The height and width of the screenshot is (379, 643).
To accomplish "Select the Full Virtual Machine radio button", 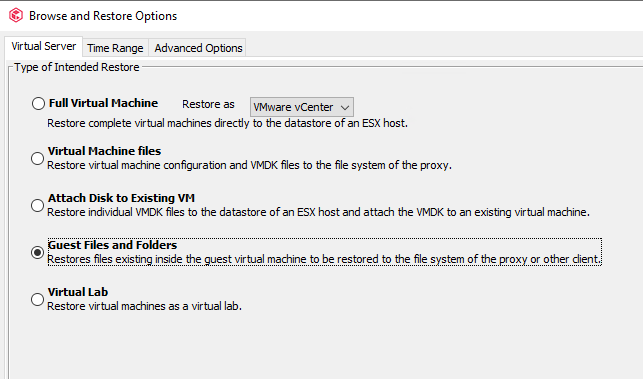I will (38, 103).
